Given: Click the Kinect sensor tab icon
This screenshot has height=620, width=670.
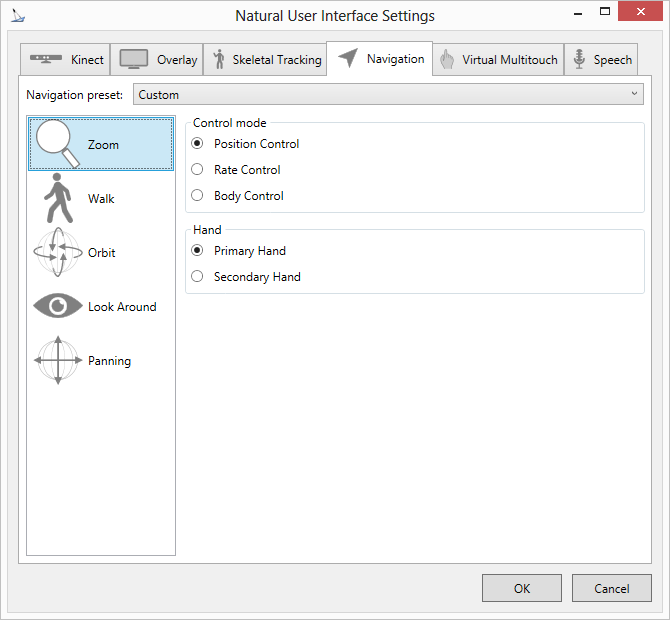Looking at the screenshot, I should (x=46, y=59).
